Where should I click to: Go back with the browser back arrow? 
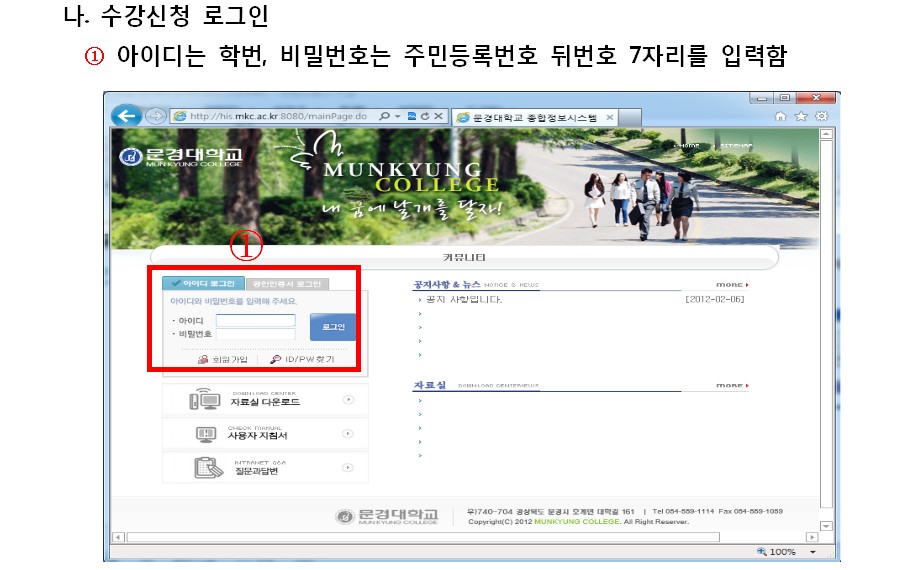pos(126,116)
